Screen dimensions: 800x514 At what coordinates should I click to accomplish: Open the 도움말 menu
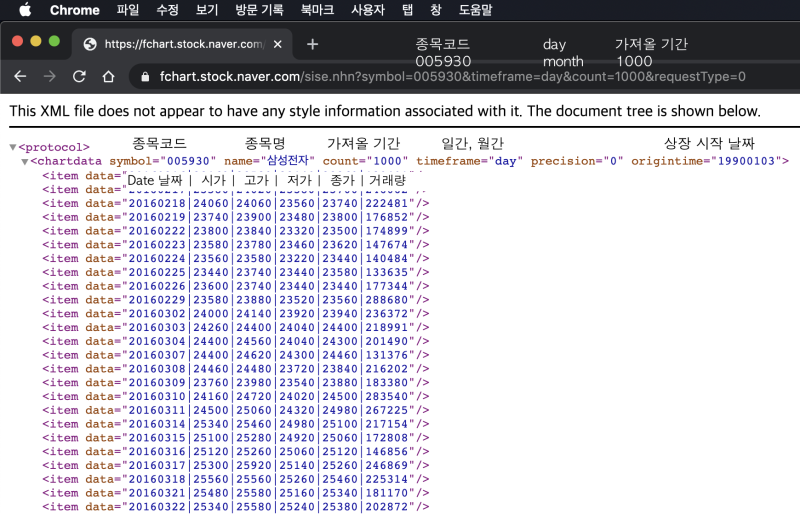475,10
